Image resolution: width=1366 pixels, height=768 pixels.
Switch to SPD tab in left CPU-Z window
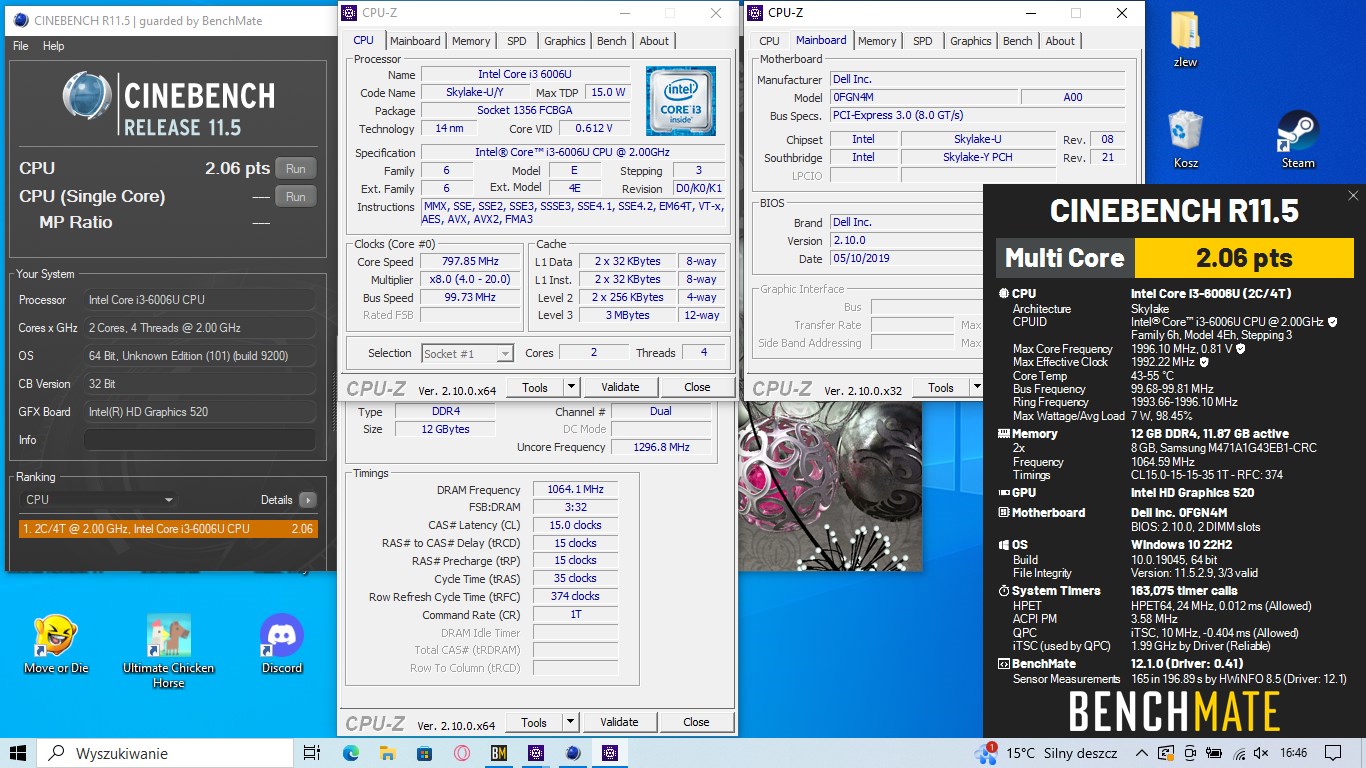(517, 41)
